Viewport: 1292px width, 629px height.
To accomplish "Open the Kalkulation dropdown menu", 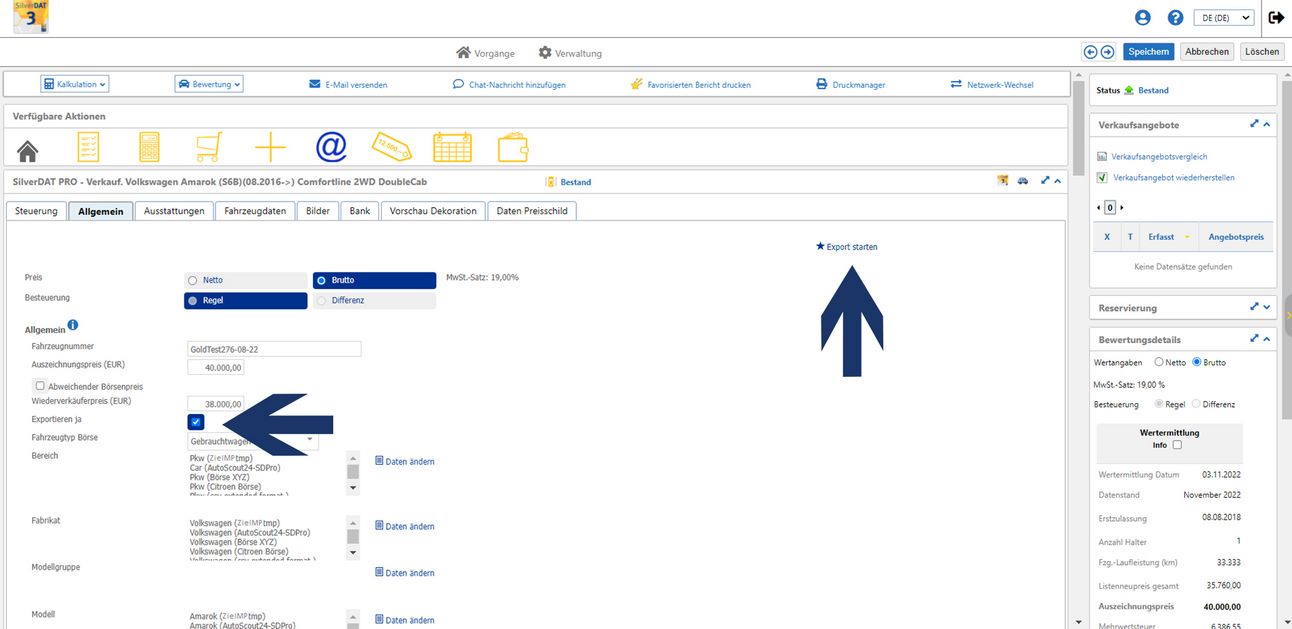I will click(x=75, y=85).
